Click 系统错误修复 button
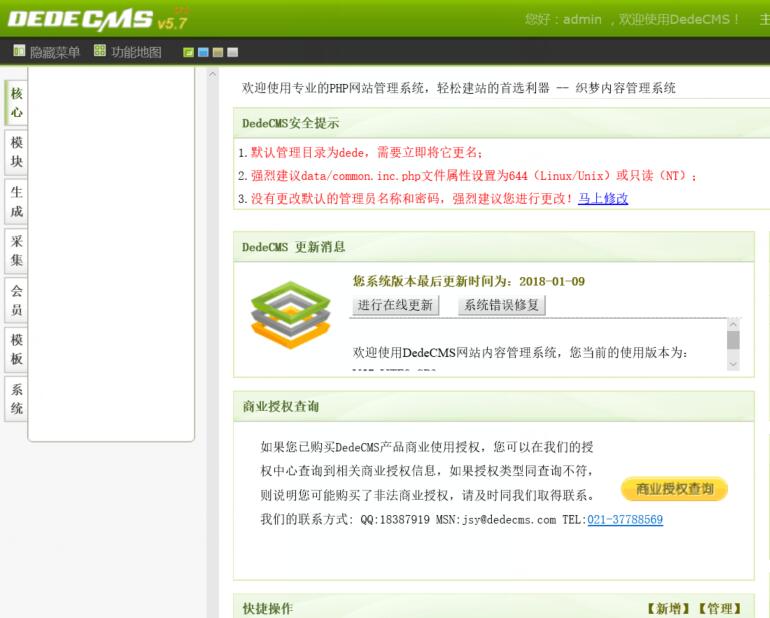This screenshot has height=618, width=770. pos(501,305)
